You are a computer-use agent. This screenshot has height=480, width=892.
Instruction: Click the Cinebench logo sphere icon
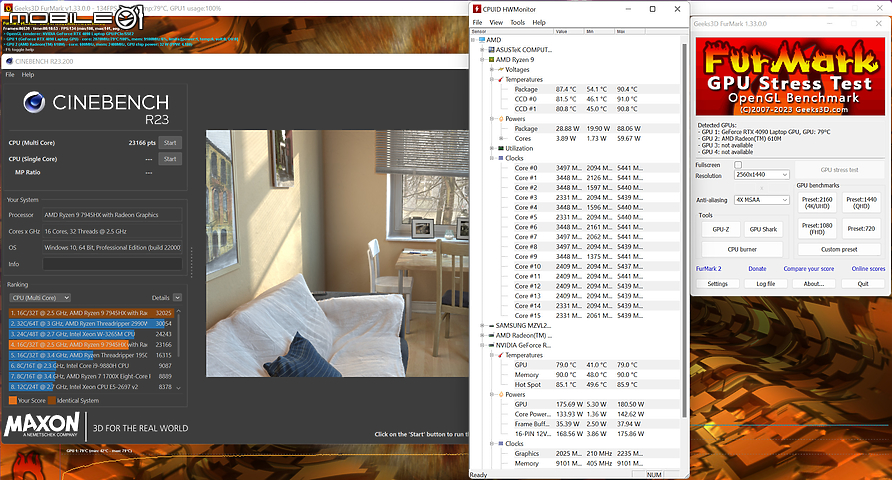point(34,102)
